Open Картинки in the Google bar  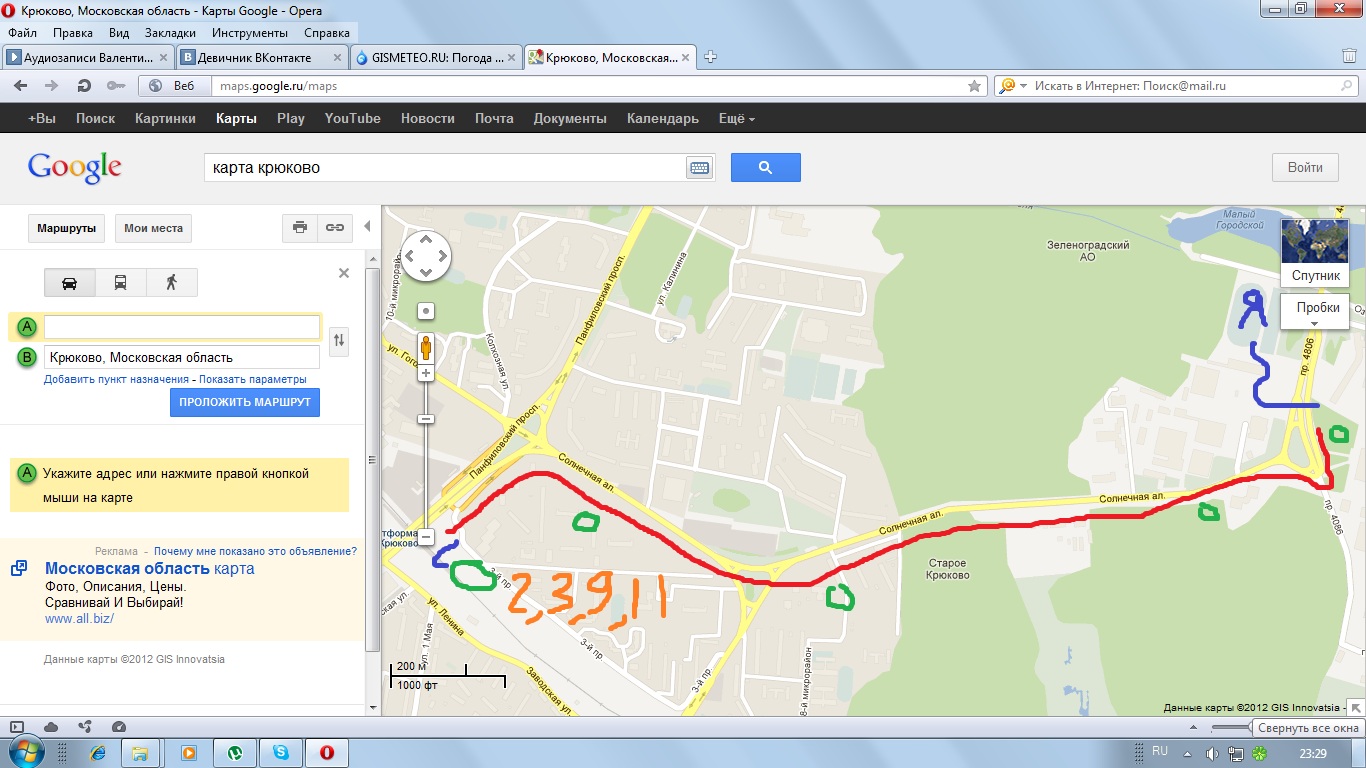(165, 118)
